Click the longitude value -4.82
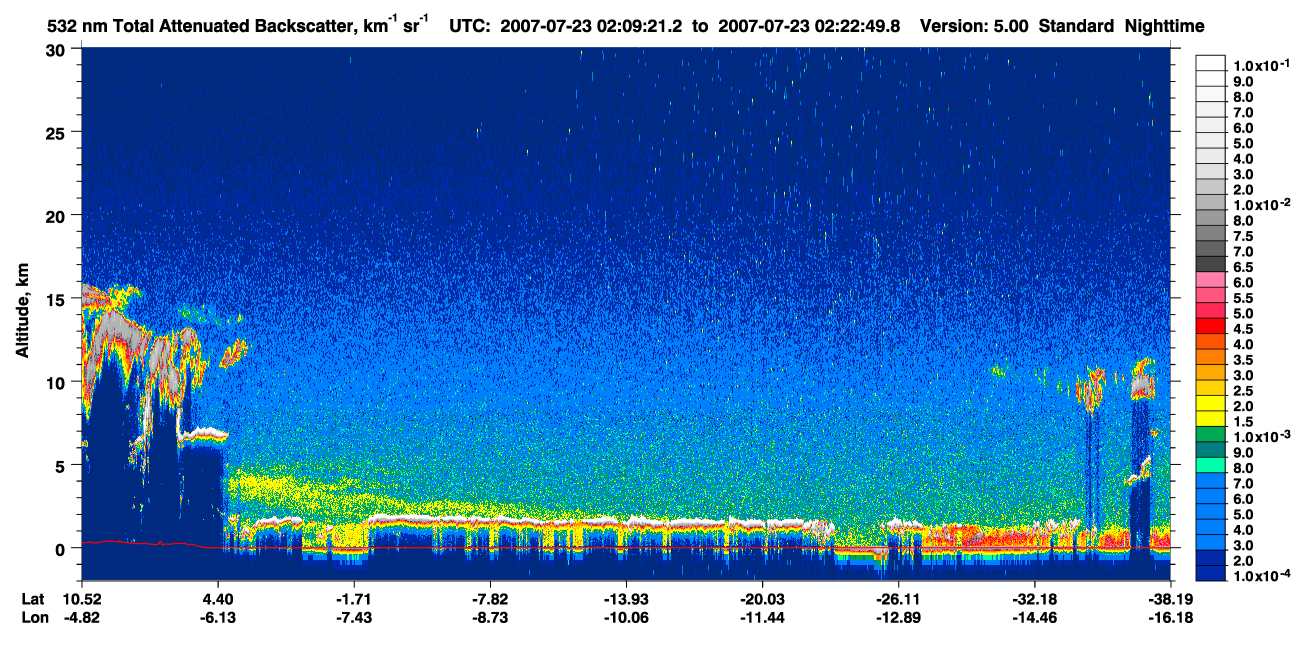The height and width of the screenshot is (667, 1300). tap(81, 617)
